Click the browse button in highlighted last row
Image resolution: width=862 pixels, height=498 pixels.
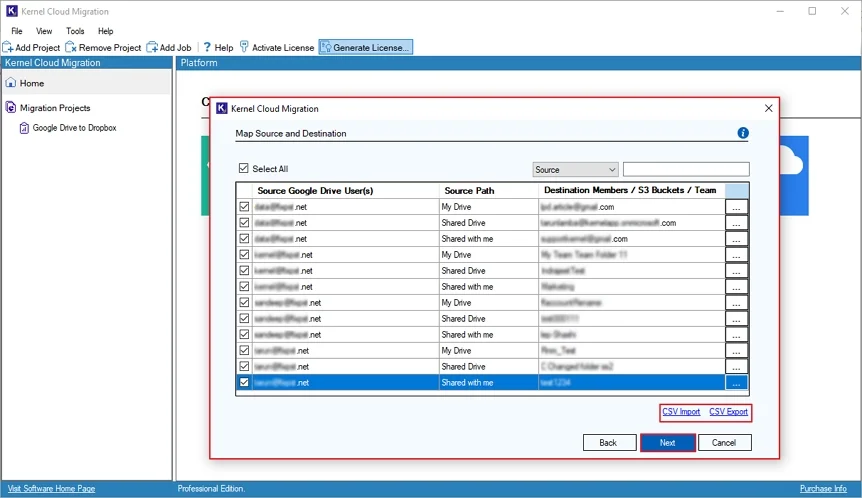point(736,383)
